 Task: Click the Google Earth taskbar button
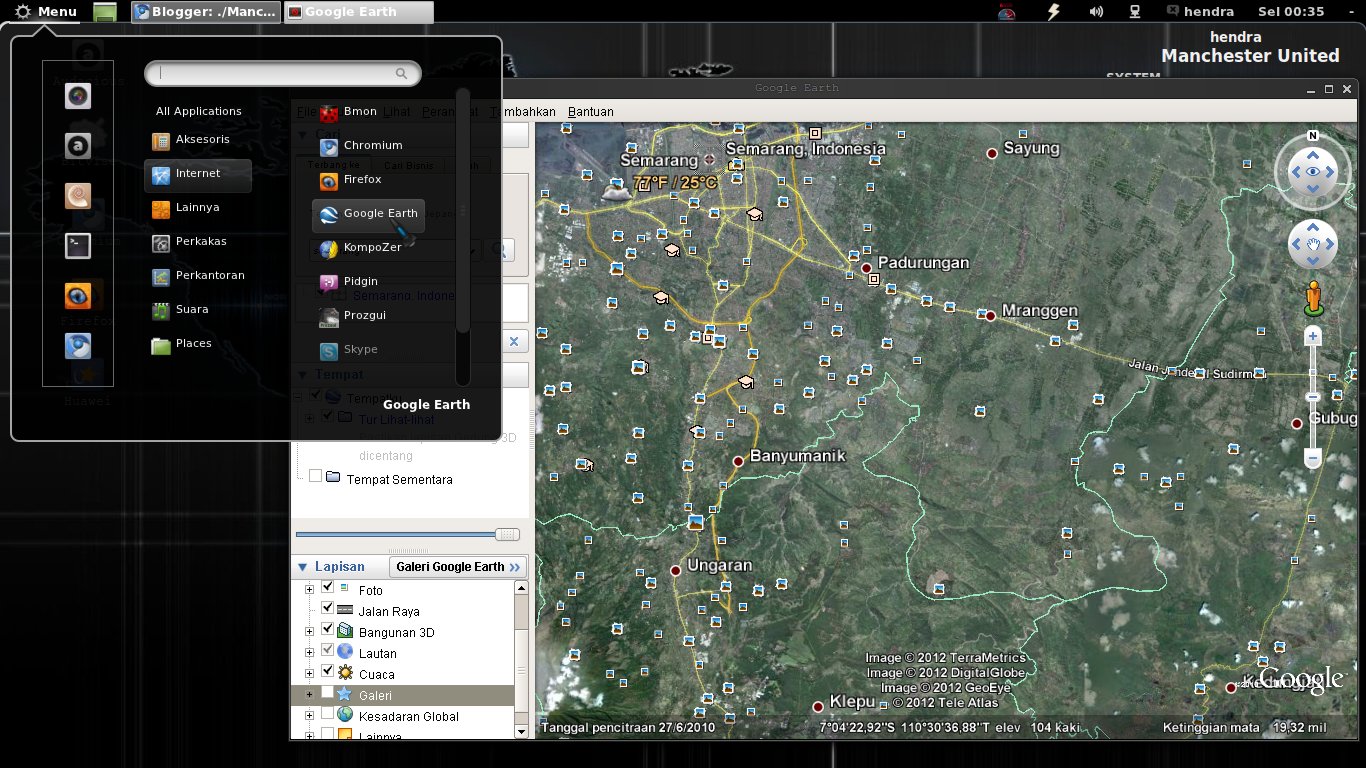(359, 12)
